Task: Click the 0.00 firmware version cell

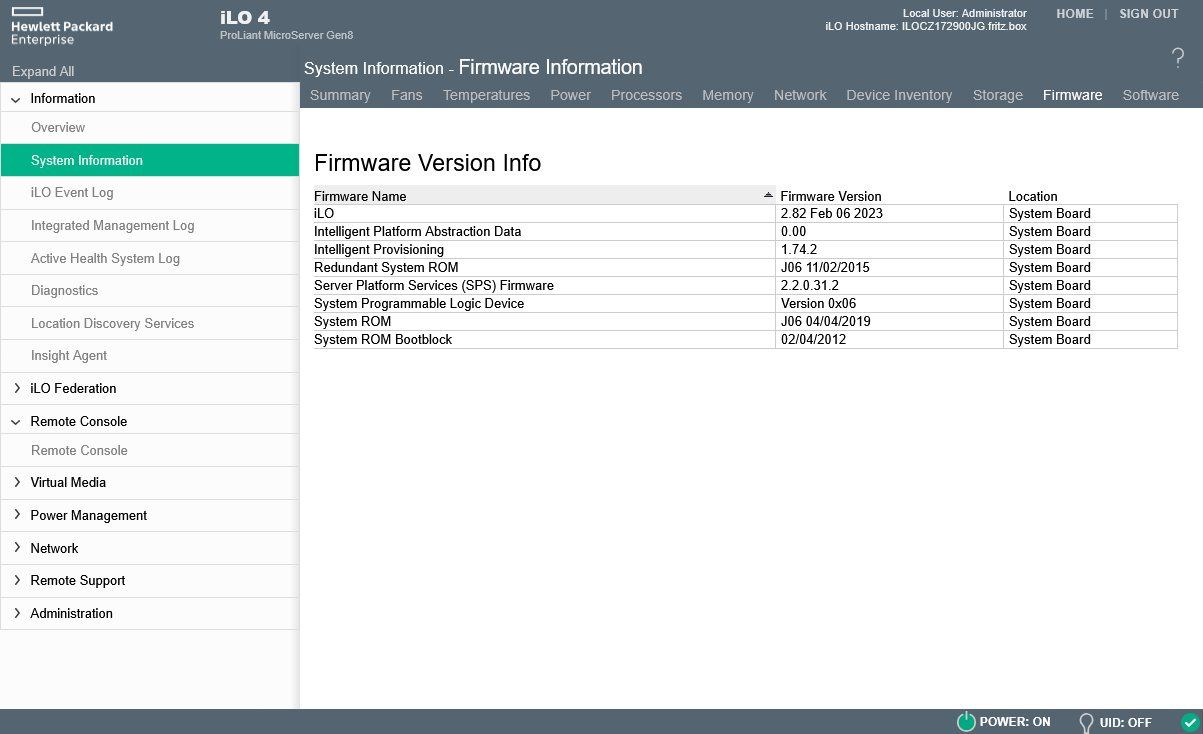Action: pyautogui.click(x=890, y=231)
